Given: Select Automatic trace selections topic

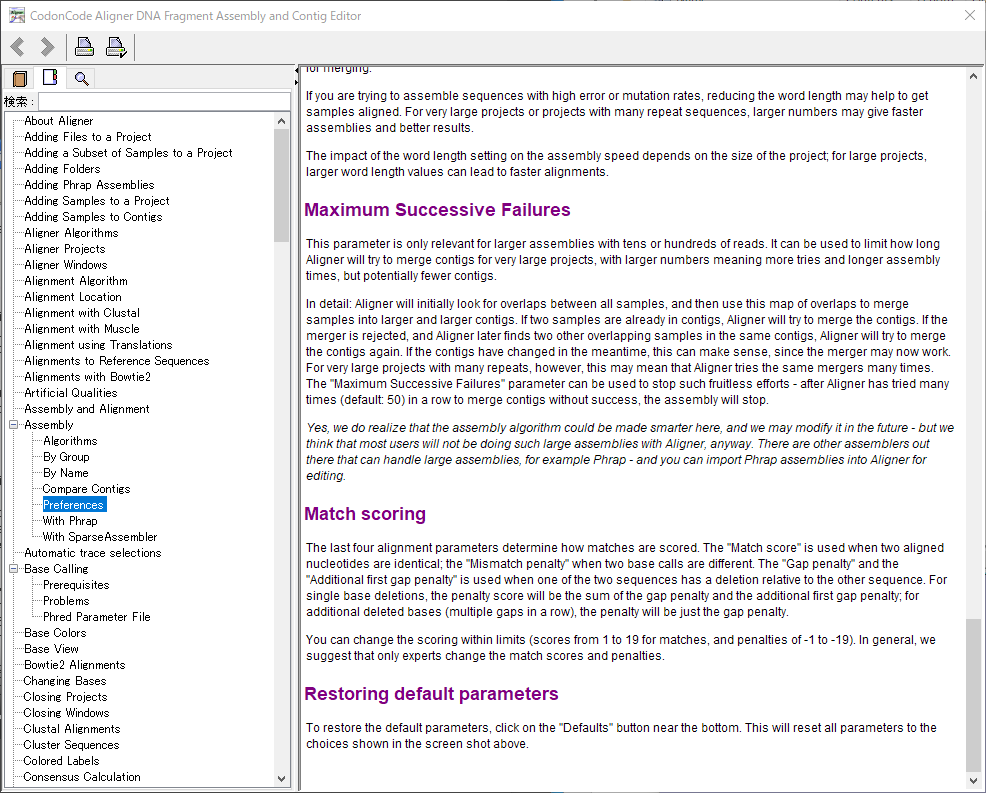Looking at the screenshot, I should pos(92,553).
